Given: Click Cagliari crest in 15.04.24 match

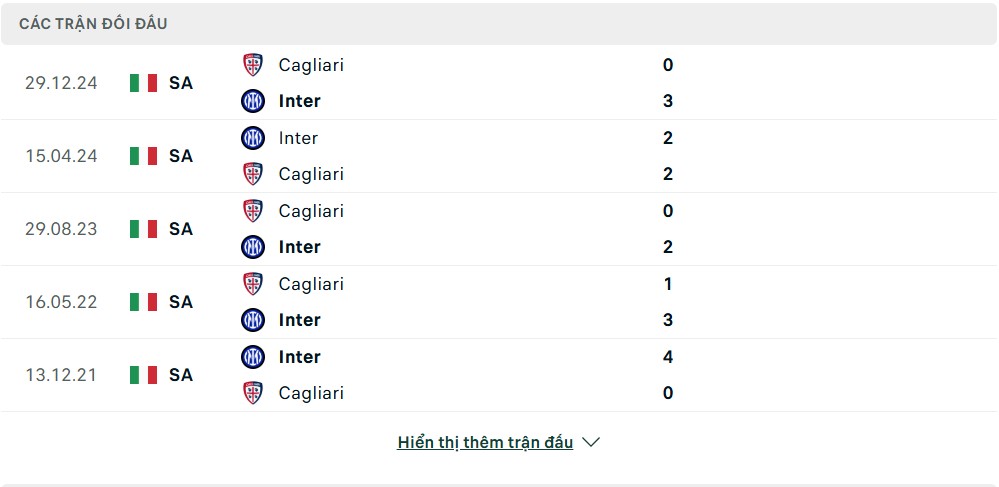Looking at the screenshot, I should click(253, 174).
